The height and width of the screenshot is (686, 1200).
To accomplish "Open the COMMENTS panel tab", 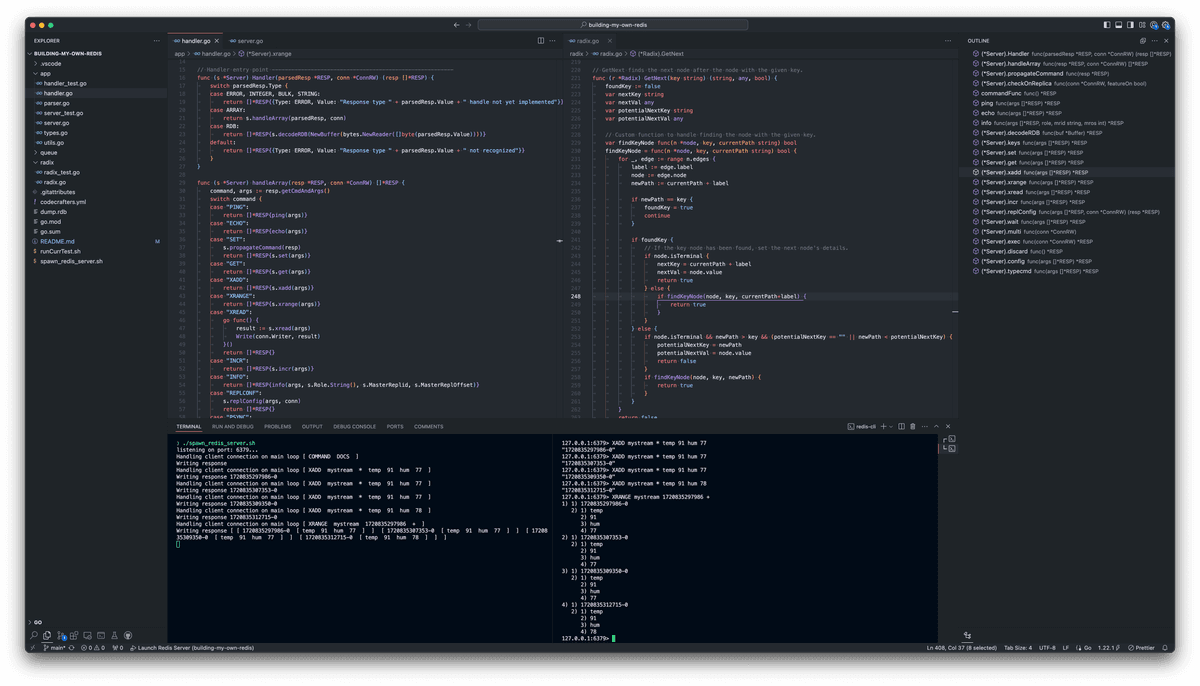I will 429,427.
